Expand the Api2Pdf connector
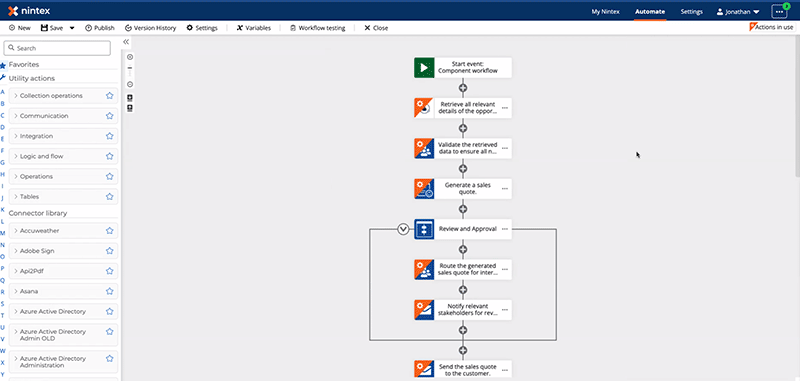 coord(16,271)
